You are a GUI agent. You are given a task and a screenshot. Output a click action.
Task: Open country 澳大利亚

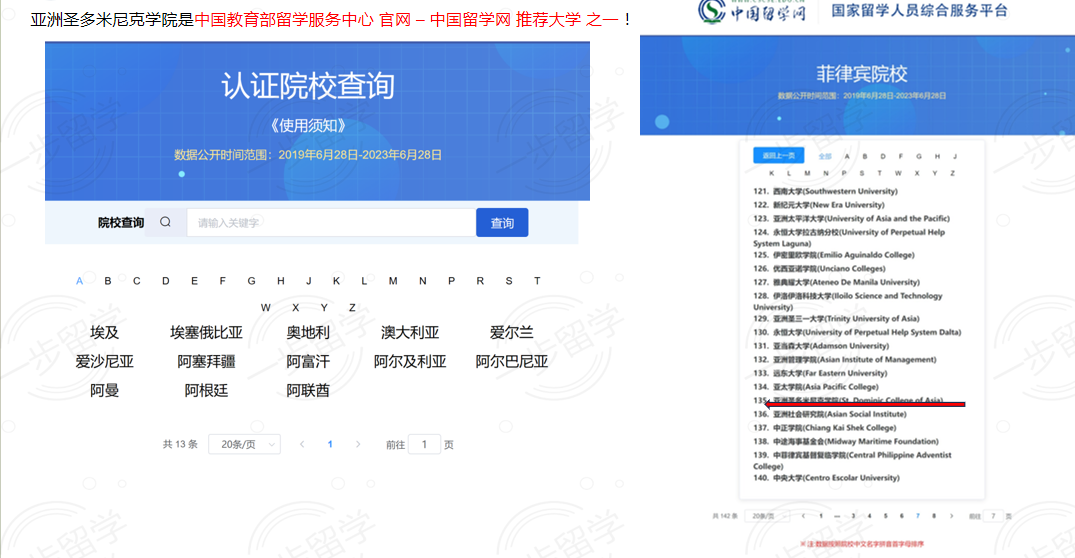tap(410, 332)
